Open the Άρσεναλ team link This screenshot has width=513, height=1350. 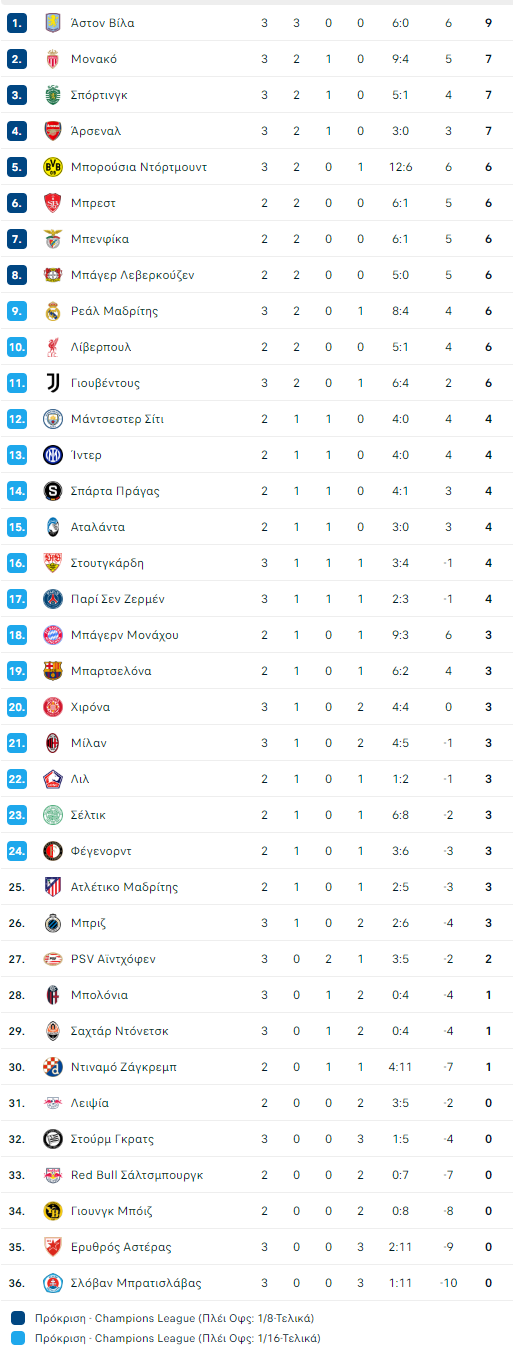click(x=96, y=131)
